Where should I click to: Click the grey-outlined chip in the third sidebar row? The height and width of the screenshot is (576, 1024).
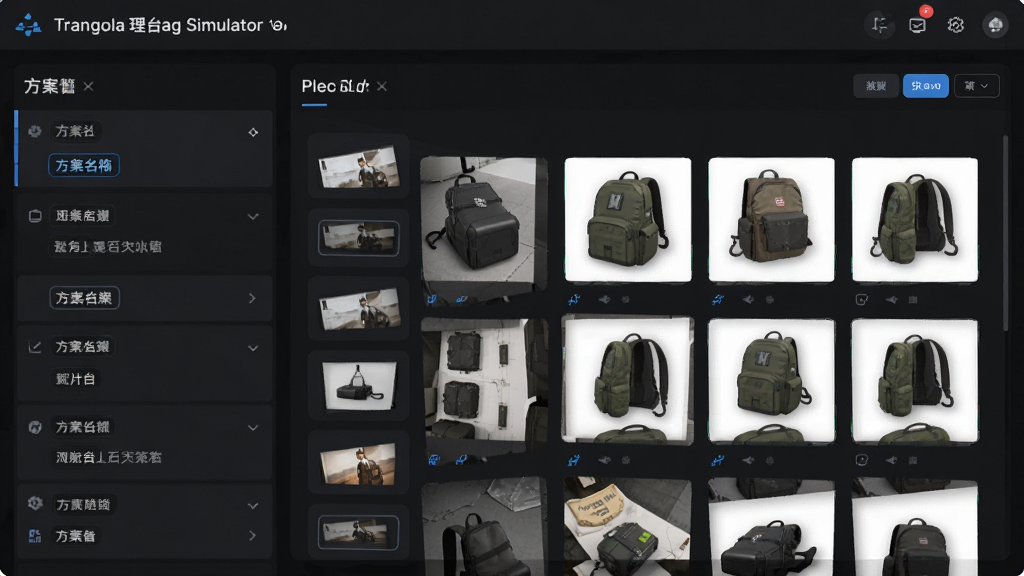[84, 298]
